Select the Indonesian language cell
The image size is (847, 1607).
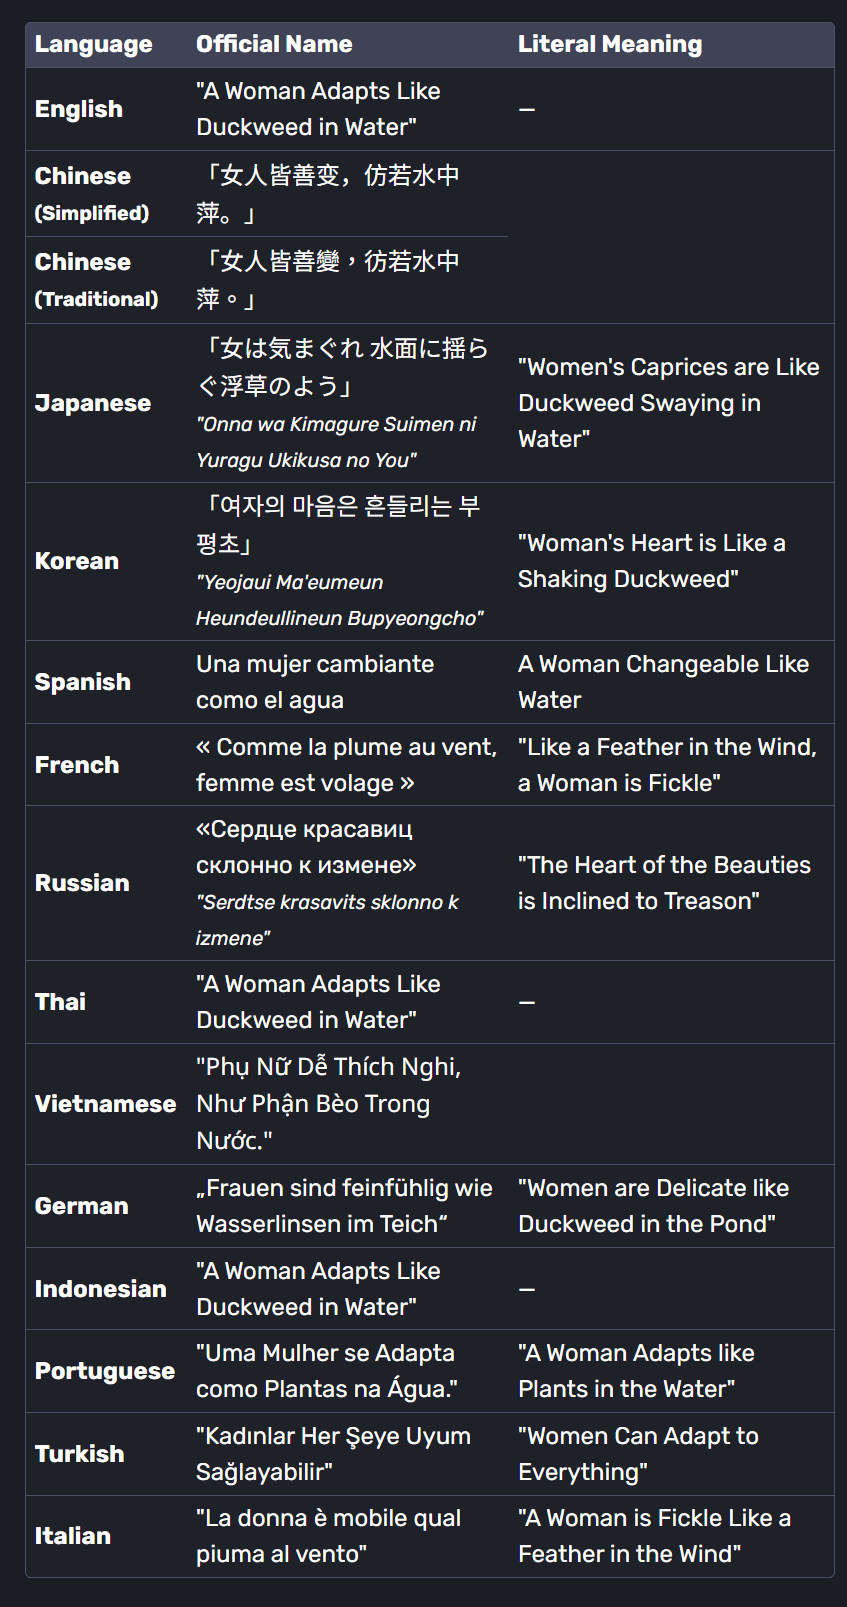(x=101, y=1289)
